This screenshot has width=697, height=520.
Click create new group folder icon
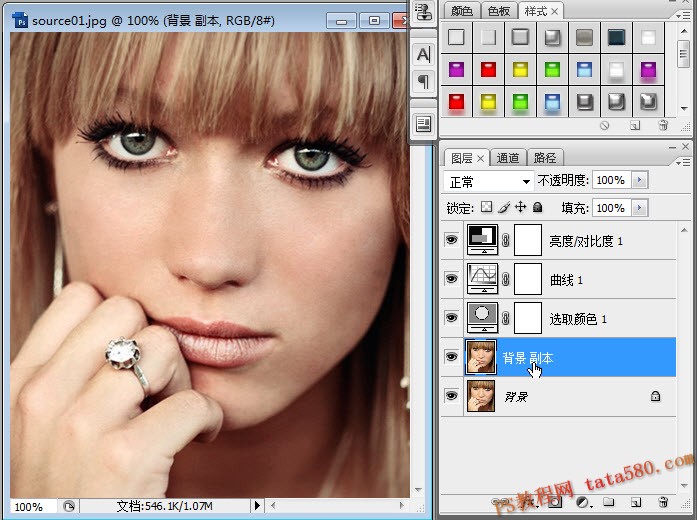click(609, 502)
